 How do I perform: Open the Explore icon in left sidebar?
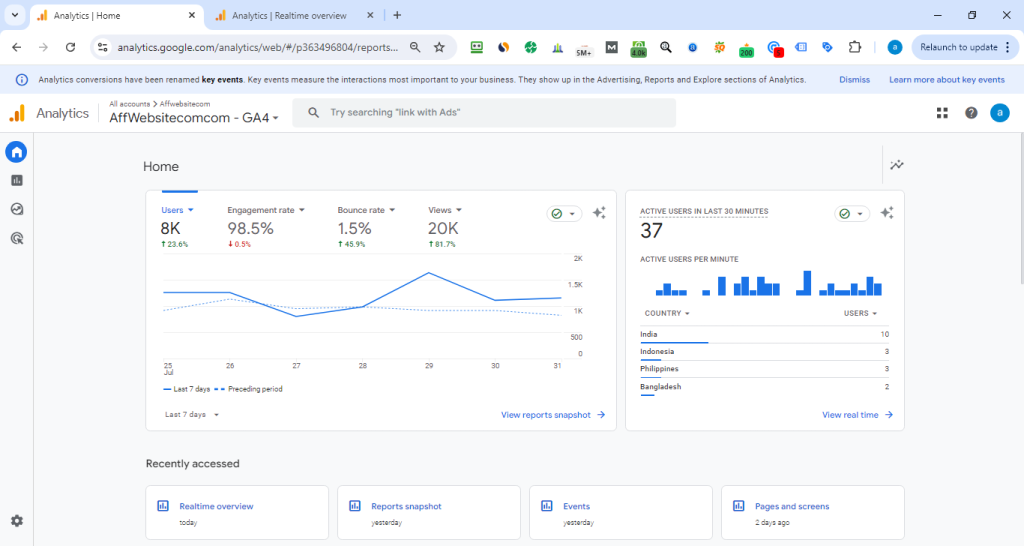pos(16,209)
